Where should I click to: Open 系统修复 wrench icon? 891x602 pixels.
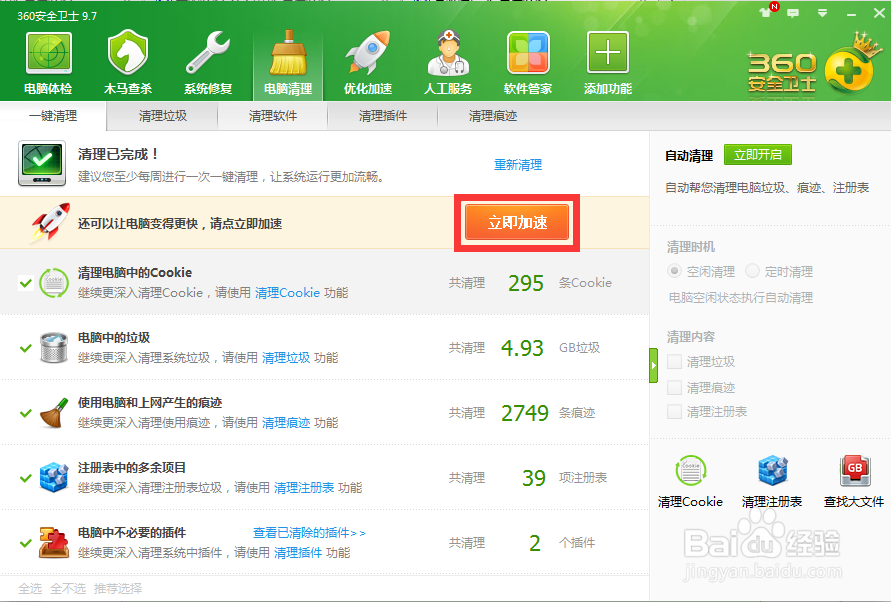tap(208, 54)
